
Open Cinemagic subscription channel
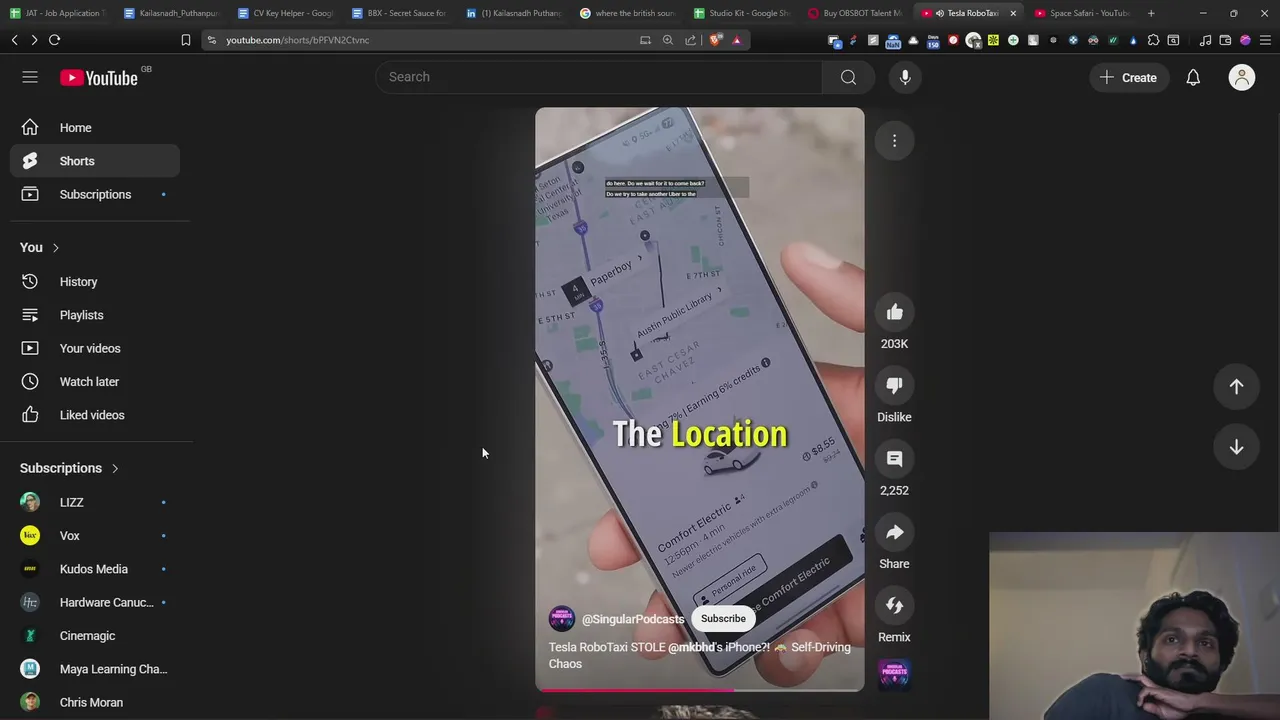coord(95,636)
